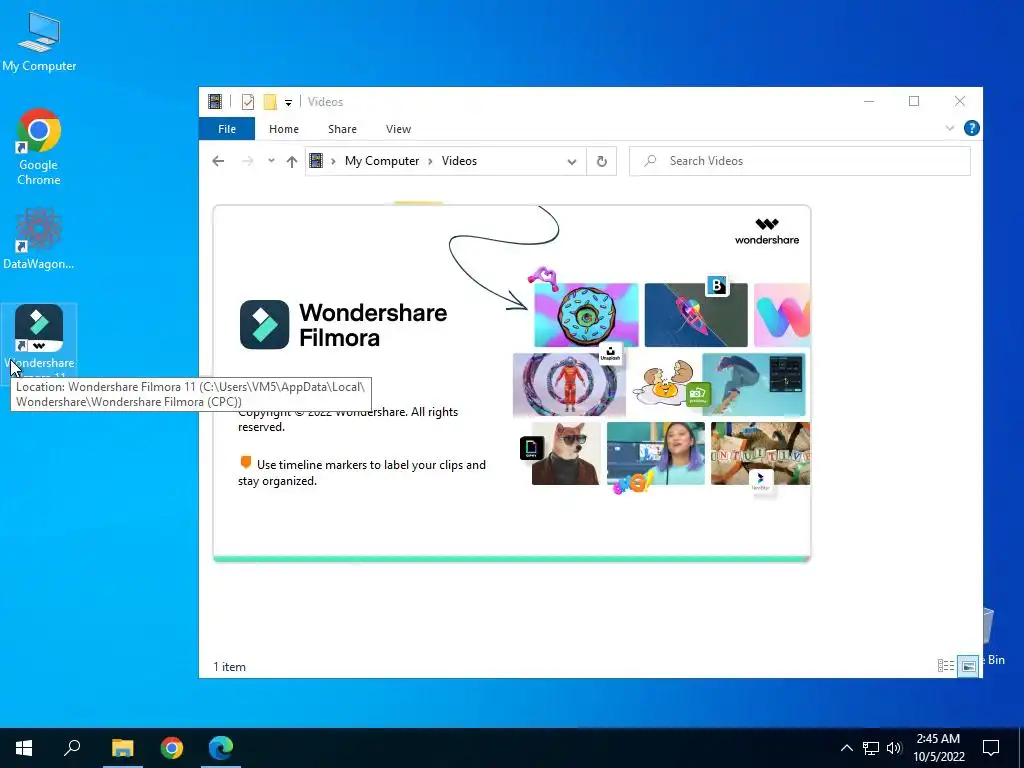The height and width of the screenshot is (768, 1024).
Task: Click the '1 item' status bar text
Action: click(229, 667)
